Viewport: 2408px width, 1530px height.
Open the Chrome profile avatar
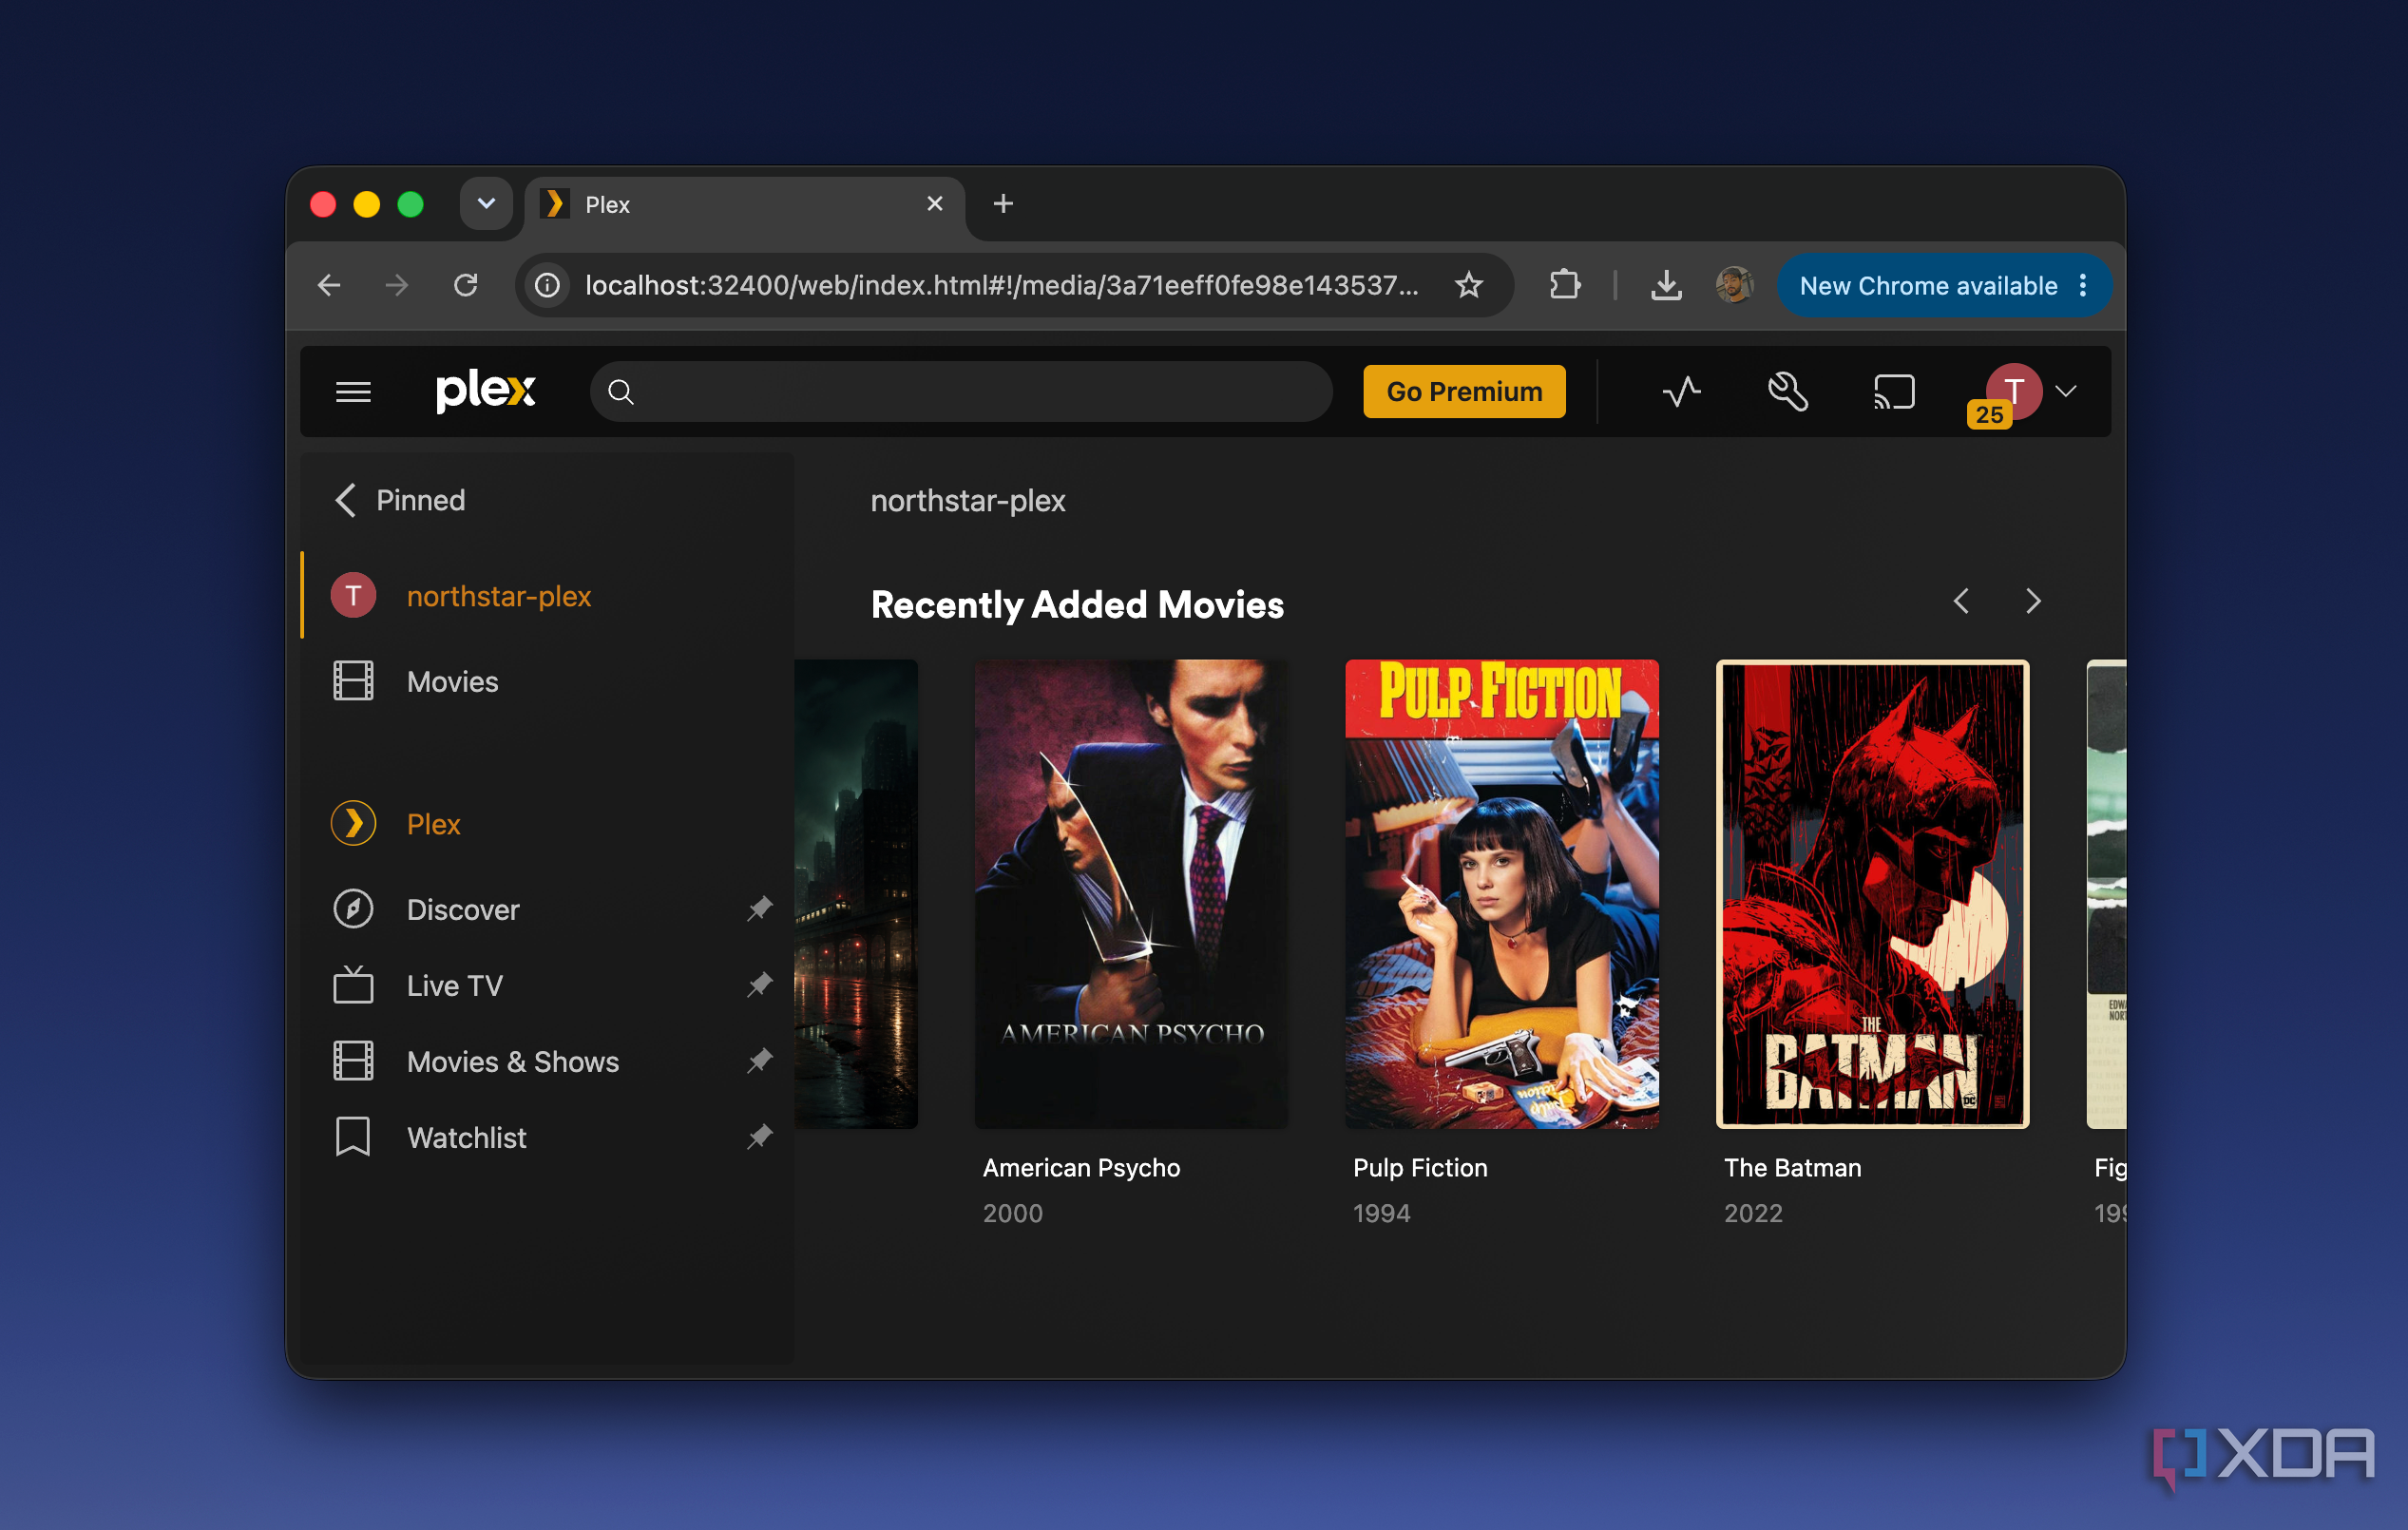(x=1734, y=286)
